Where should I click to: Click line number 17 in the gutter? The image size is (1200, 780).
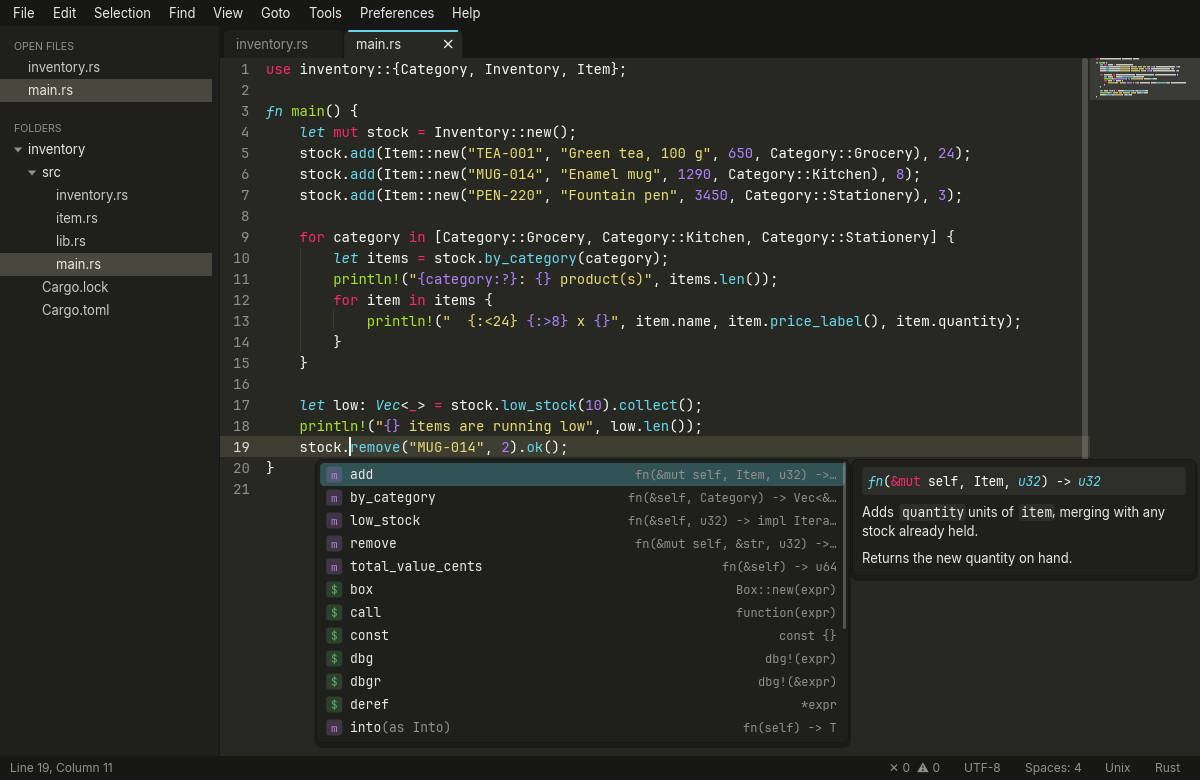[241, 405]
